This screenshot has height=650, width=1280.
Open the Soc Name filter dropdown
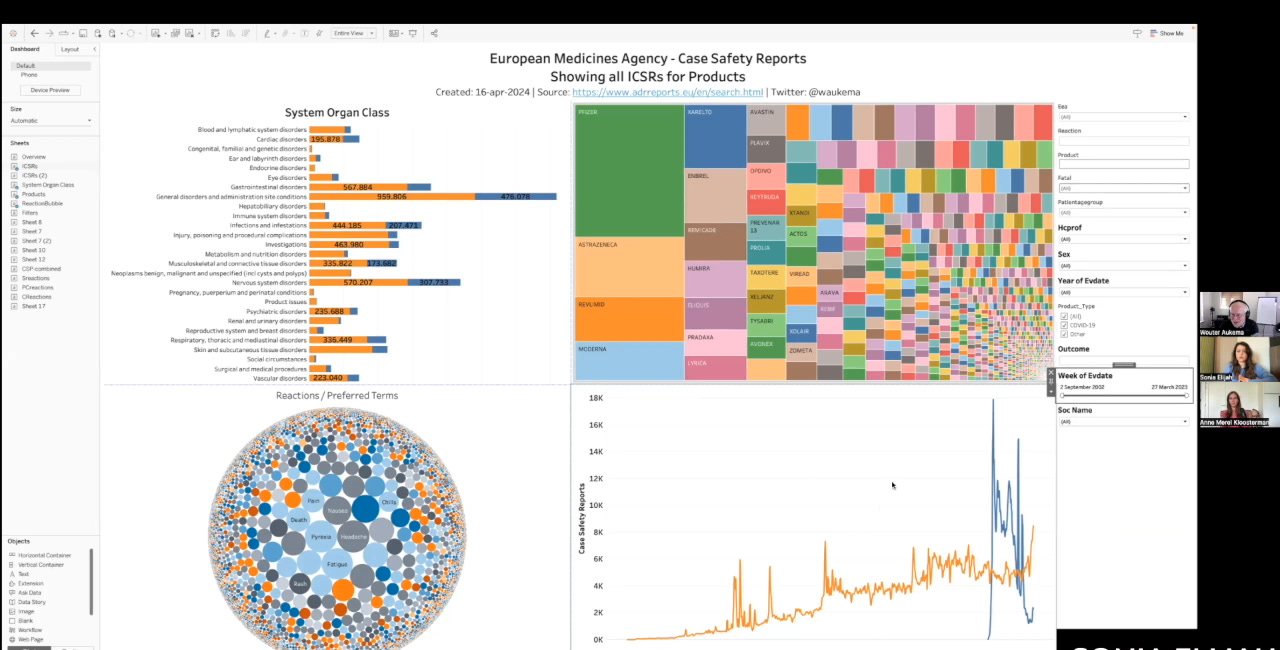(x=1124, y=422)
